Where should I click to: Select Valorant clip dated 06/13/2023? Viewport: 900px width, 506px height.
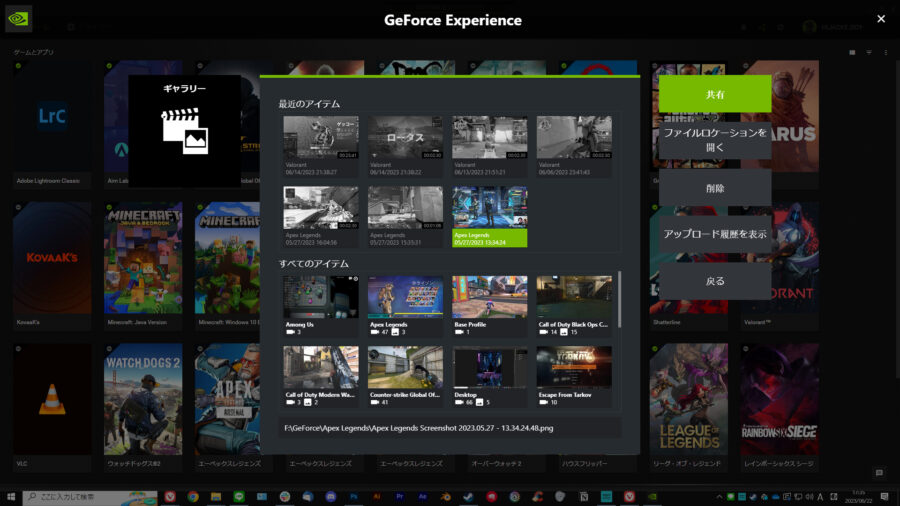[489, 146]
